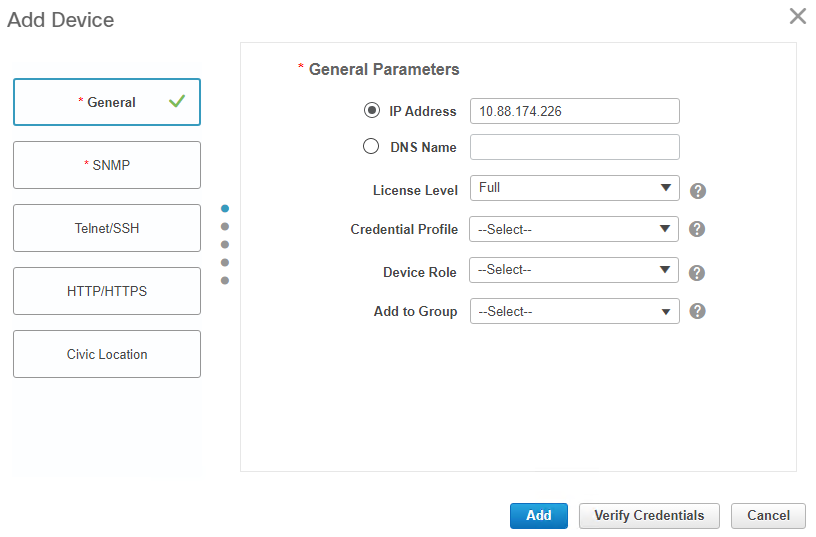
Task: Click help icon beside Credential Profile
Action: 698,229
